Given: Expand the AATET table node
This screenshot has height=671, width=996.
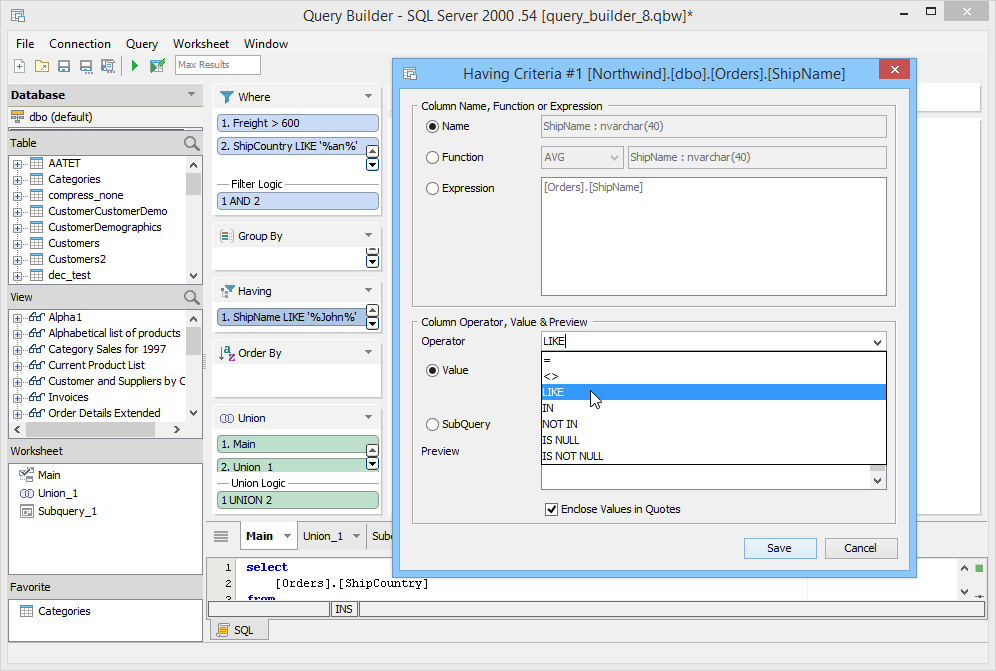Looking at the screenshot, I should (x=17, y=164).
